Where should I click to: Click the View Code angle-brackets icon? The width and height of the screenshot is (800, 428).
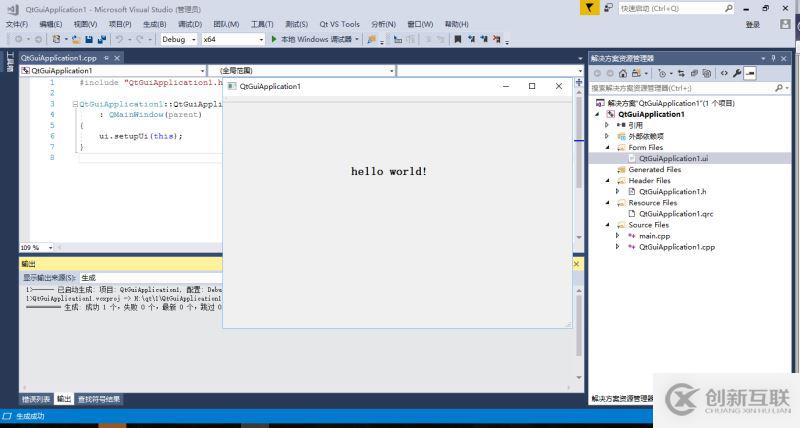(724, 73)
